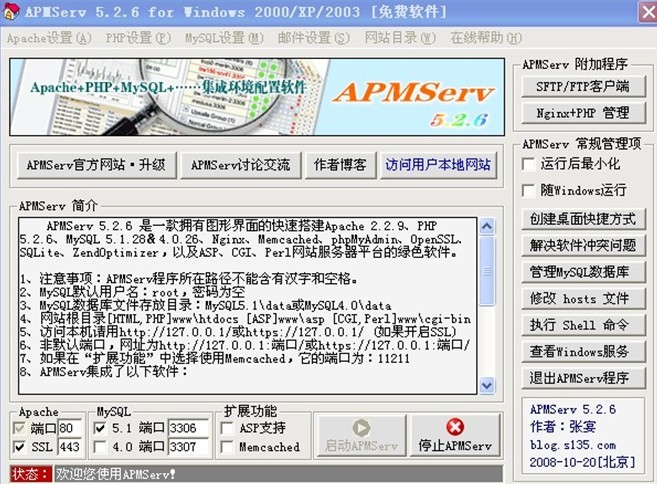Click the status text 欢迎您使用APMServ!
Screen dimensions: 657x484
[x=116, y=474]
